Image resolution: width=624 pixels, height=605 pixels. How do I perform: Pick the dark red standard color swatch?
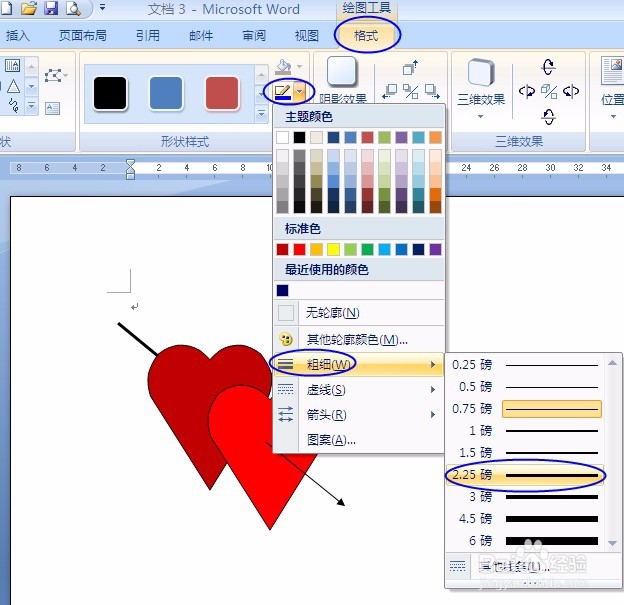click(x=282, y=250)
